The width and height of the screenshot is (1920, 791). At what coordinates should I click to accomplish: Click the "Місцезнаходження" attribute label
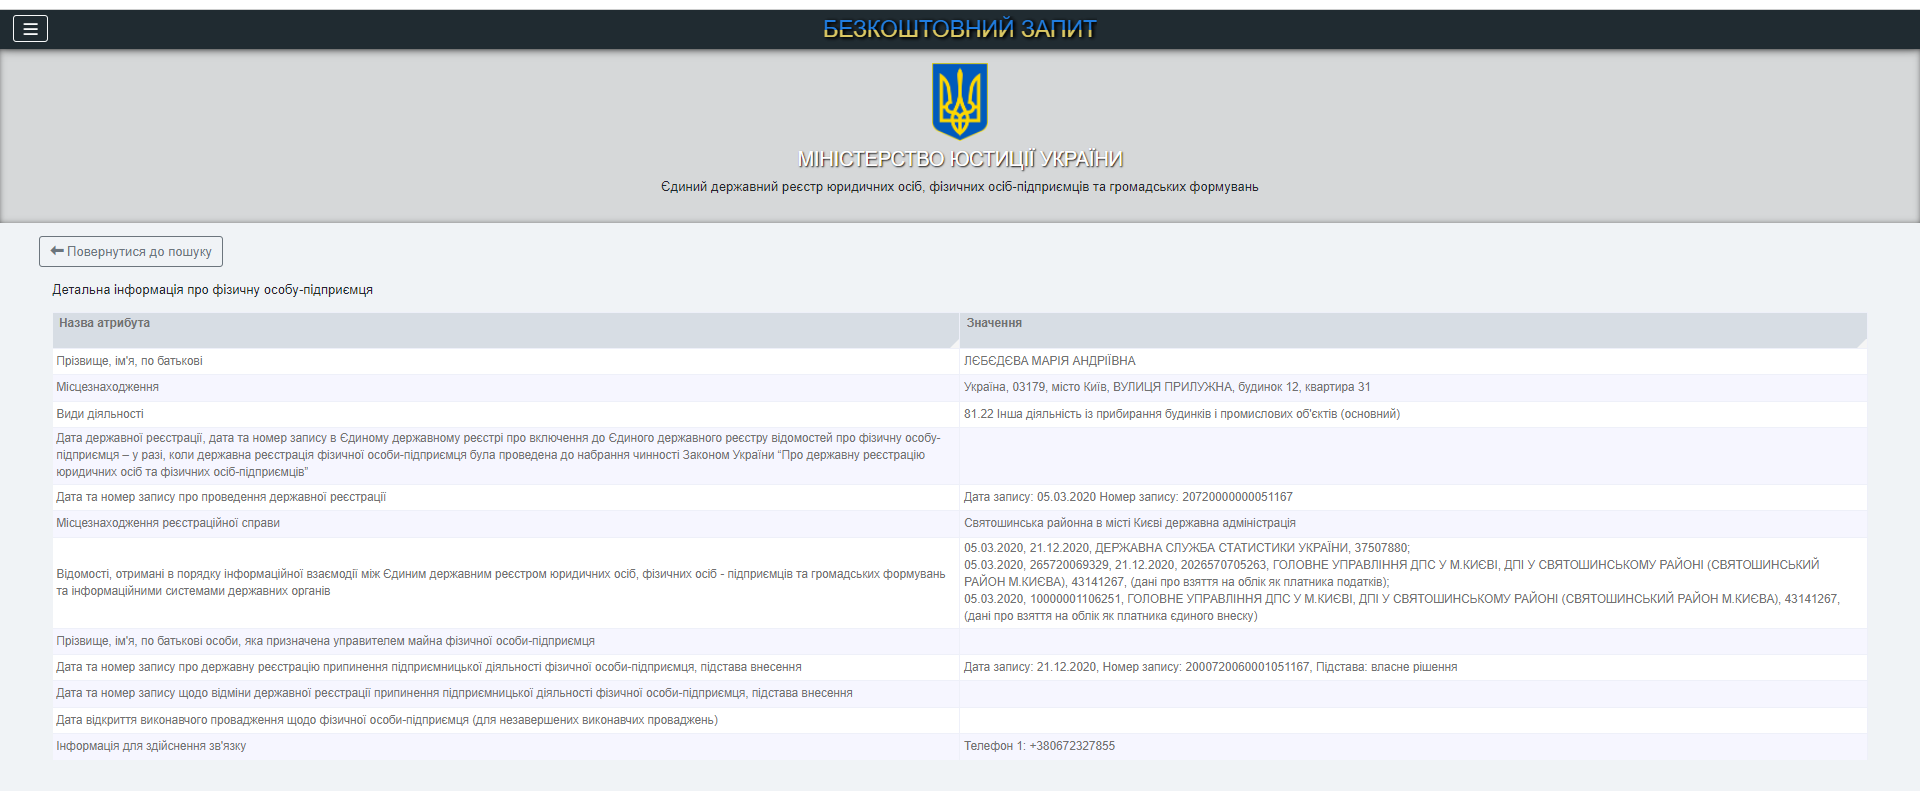[107, 387]
